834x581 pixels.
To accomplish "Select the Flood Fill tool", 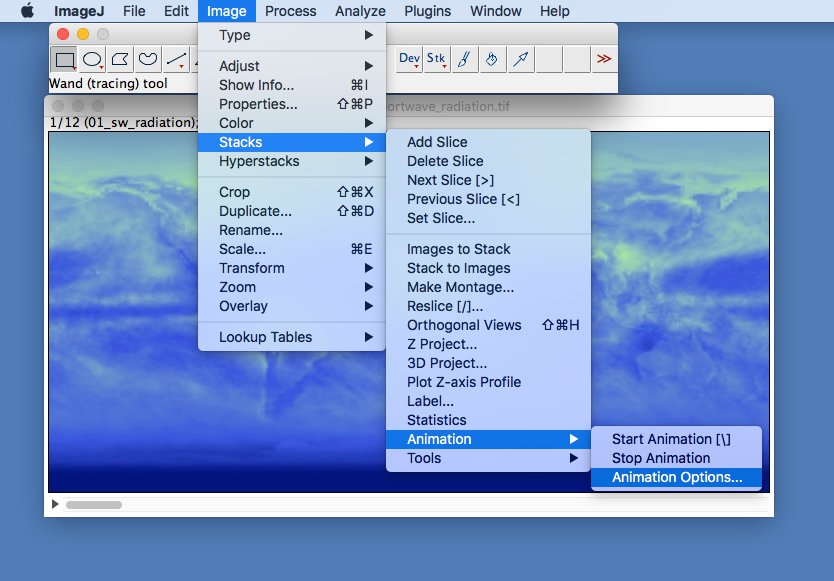I will point(492,59).
